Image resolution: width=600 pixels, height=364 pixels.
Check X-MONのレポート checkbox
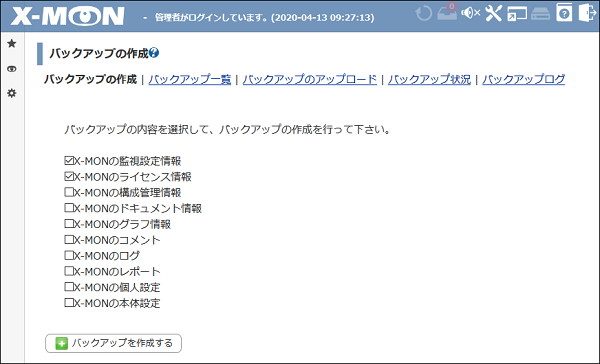(69, 271)
